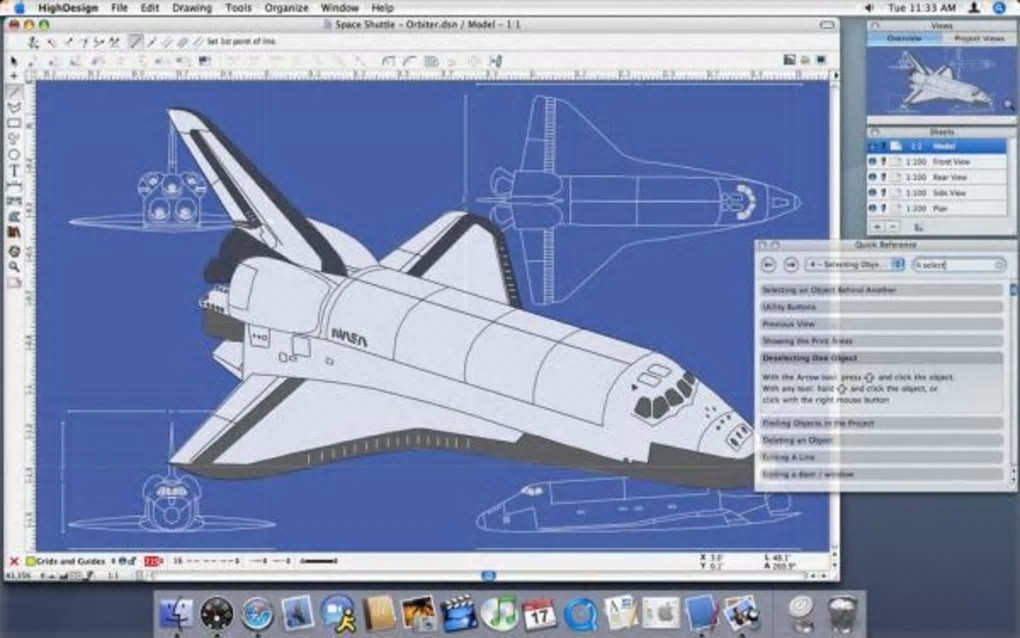Toggle visibility of Front View sheet
This screenshot has width=1020, height=638.
(x=872, y=161)
